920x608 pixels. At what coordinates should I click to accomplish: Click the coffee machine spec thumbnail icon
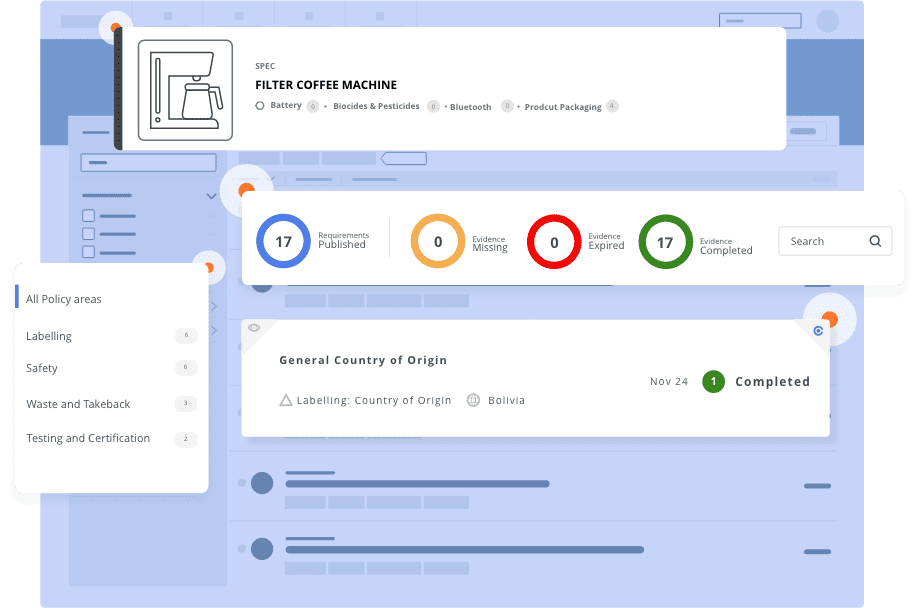[x=183, y=88]
